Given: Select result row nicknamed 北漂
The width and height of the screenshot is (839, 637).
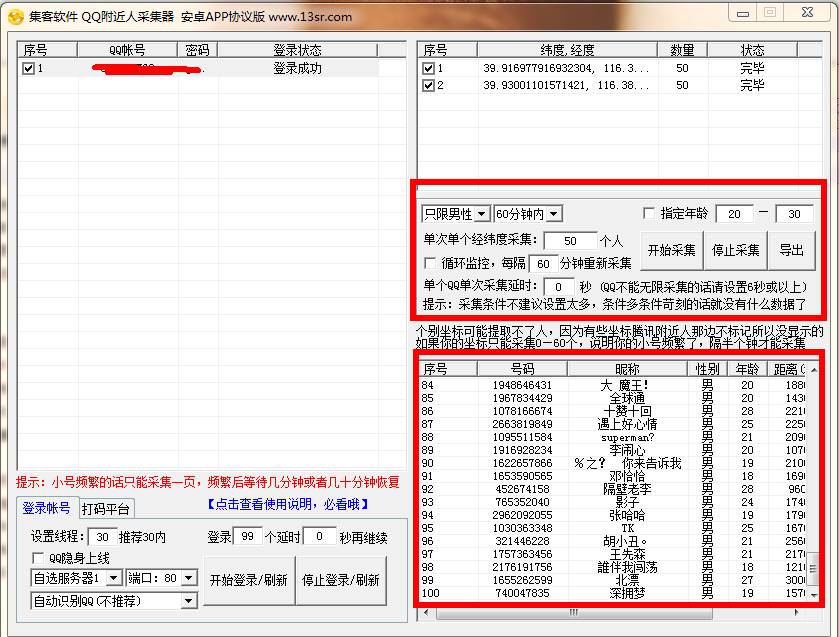Looking at the screenshot, I should [x=613, y=580].
